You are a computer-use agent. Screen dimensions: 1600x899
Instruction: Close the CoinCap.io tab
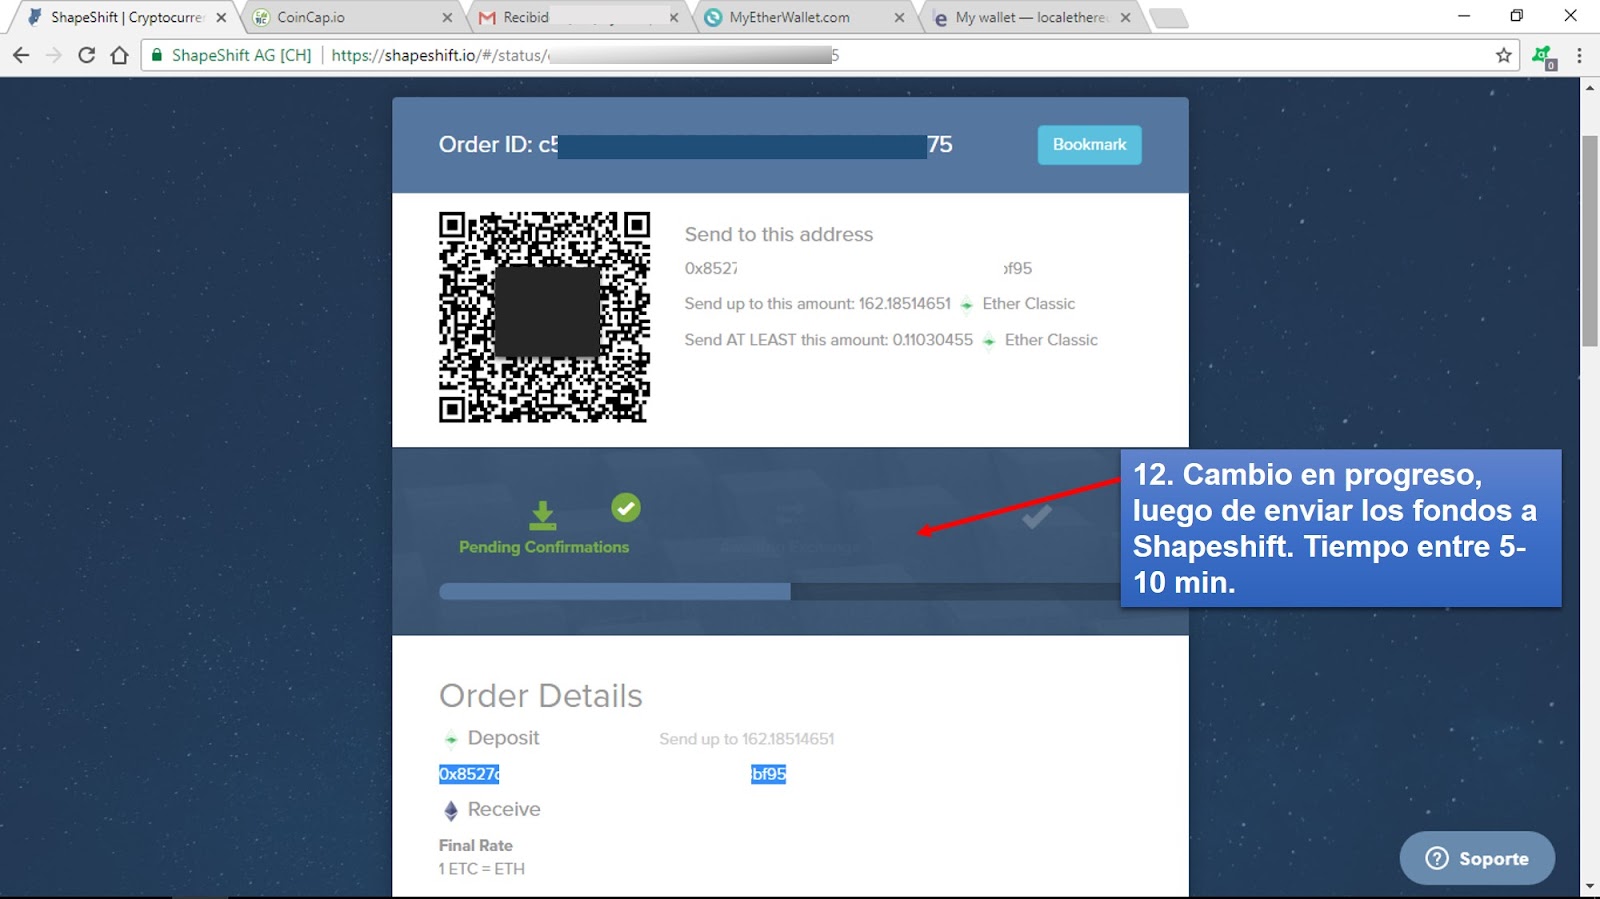pos(447,17)
